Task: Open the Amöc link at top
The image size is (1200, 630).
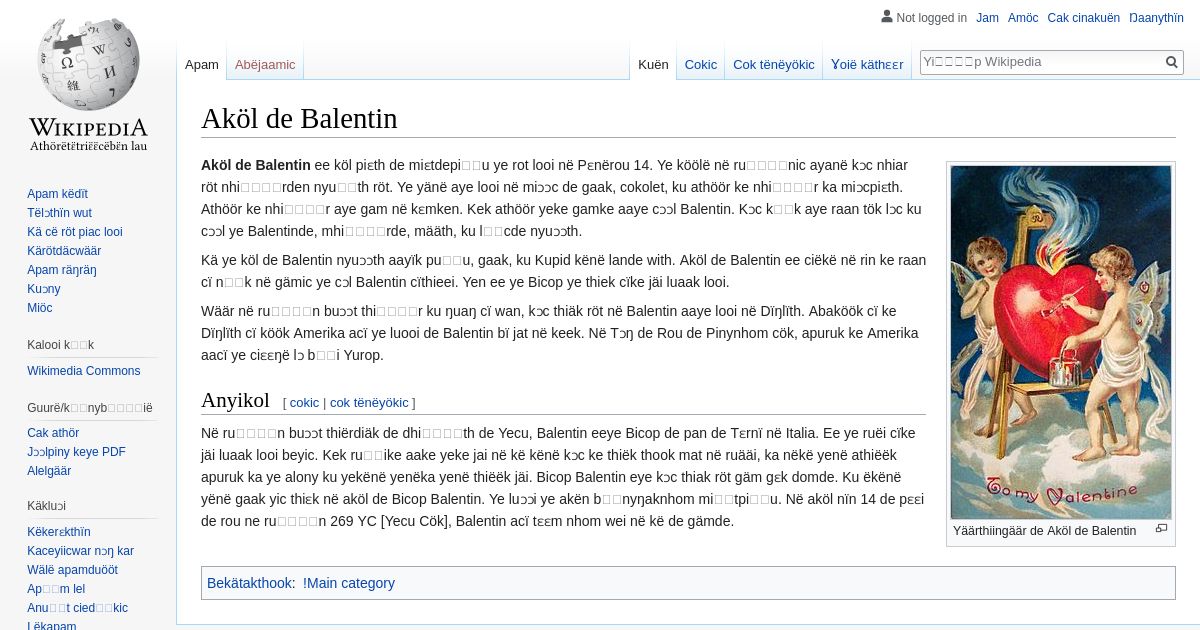Action: (x=1023, y=18)
